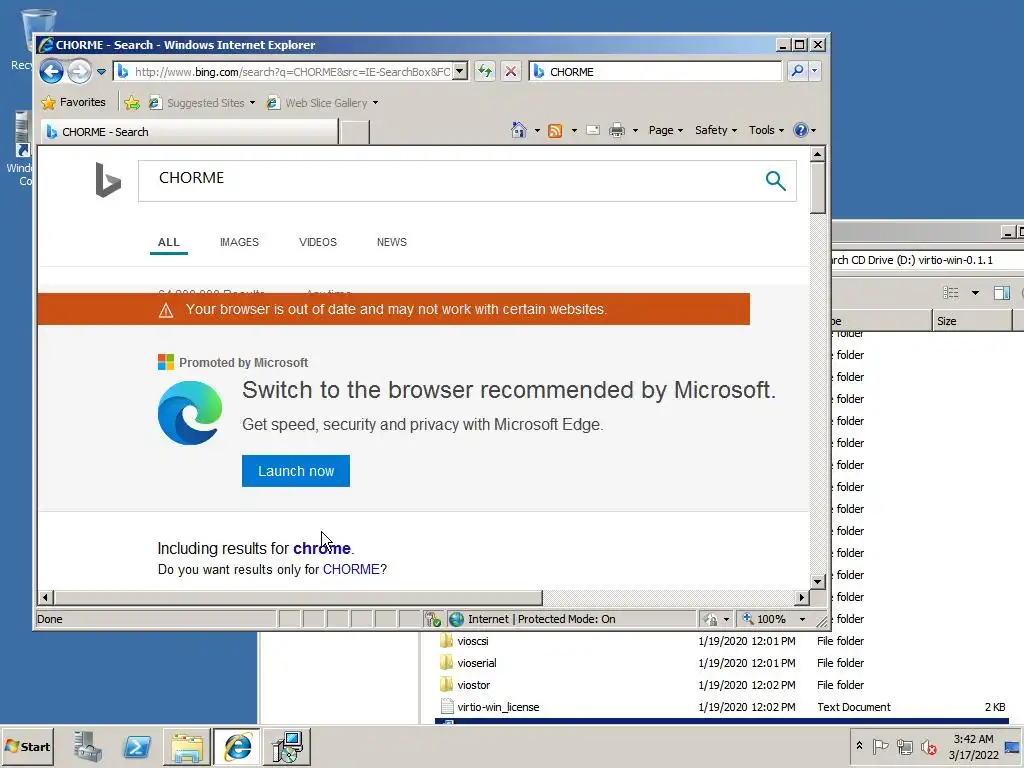Viewport: 1024px width, 768px height.
Task: Click the Print icon
Action: (x=616, y=131)
